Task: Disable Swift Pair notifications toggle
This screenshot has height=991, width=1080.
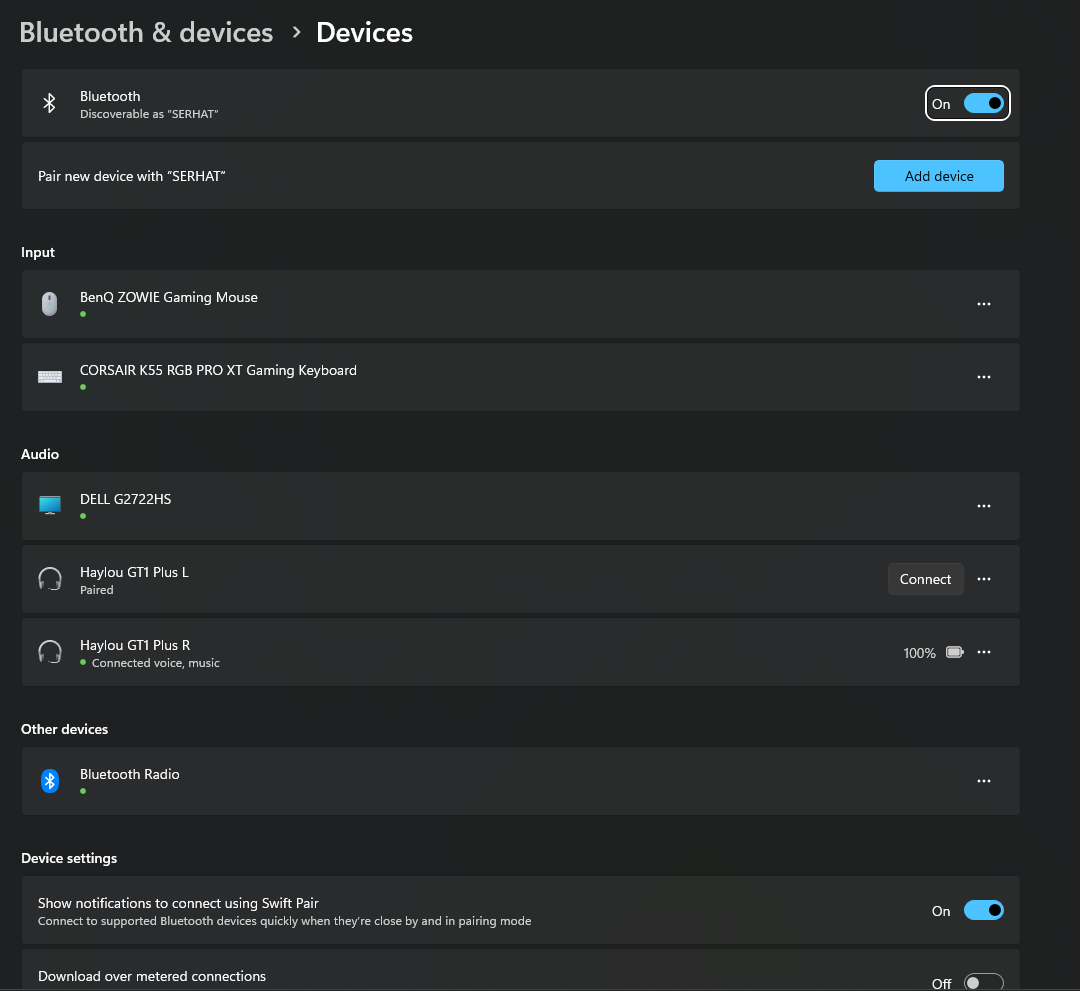Action: (x=983, y=910)
